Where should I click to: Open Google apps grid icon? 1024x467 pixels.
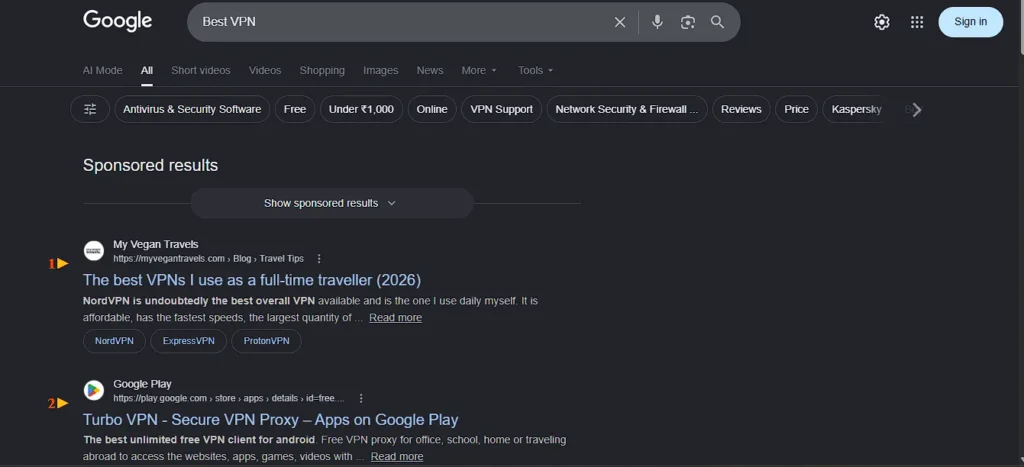(x=917, y=22)
